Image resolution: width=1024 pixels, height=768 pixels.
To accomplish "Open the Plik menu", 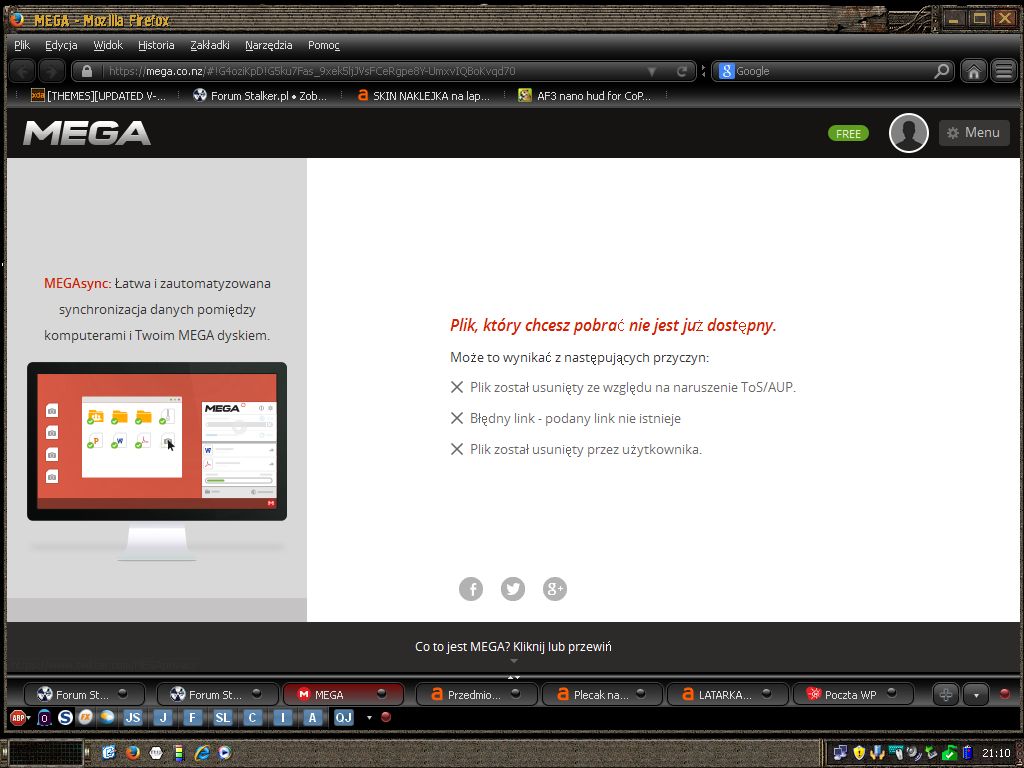I will [22, 45].
